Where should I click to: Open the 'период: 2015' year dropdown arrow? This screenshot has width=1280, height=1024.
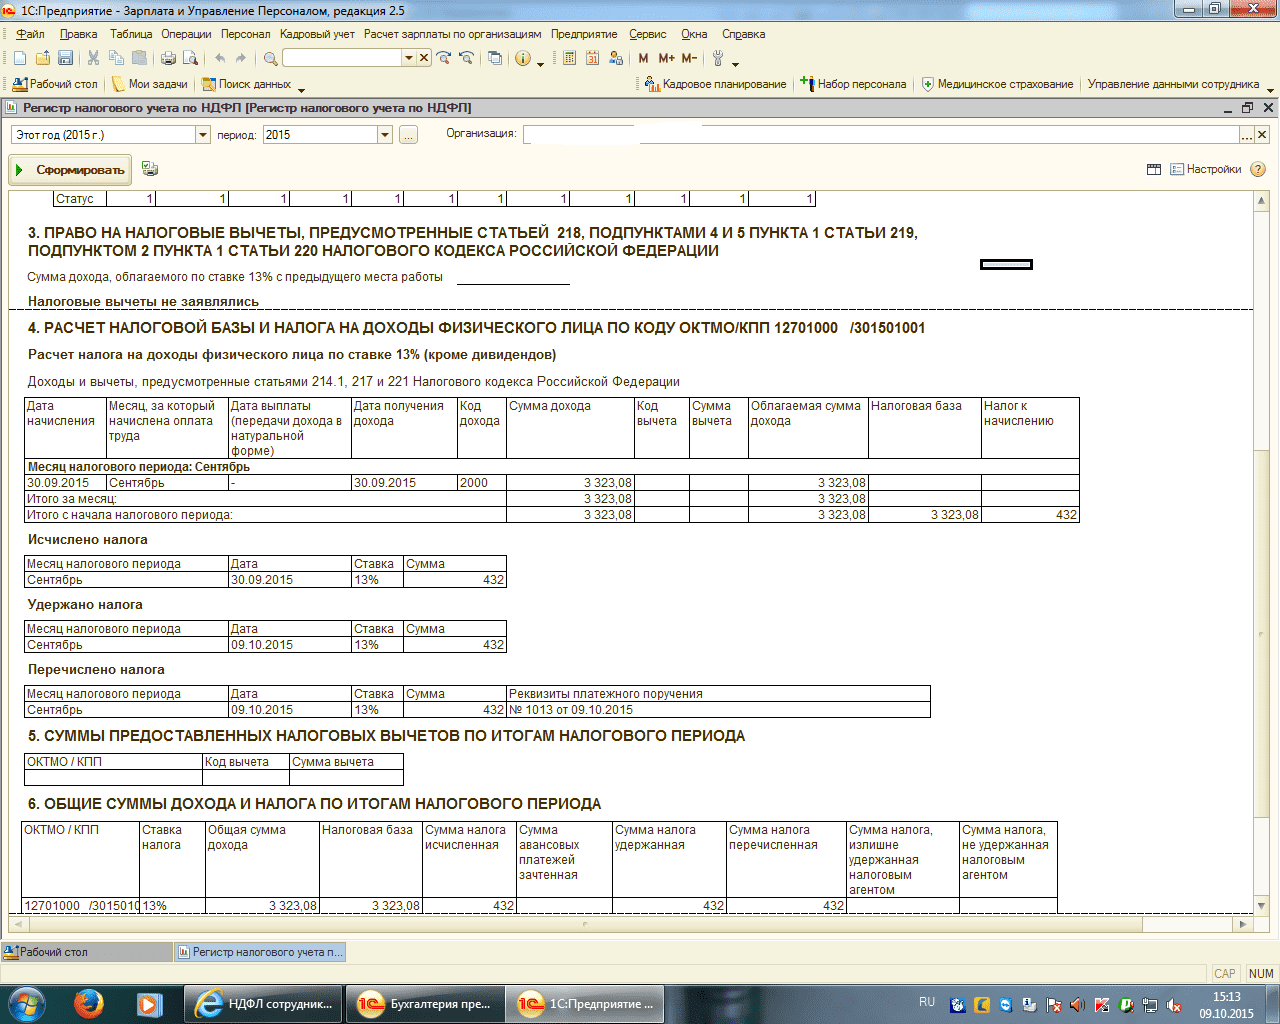click(385, 135)
